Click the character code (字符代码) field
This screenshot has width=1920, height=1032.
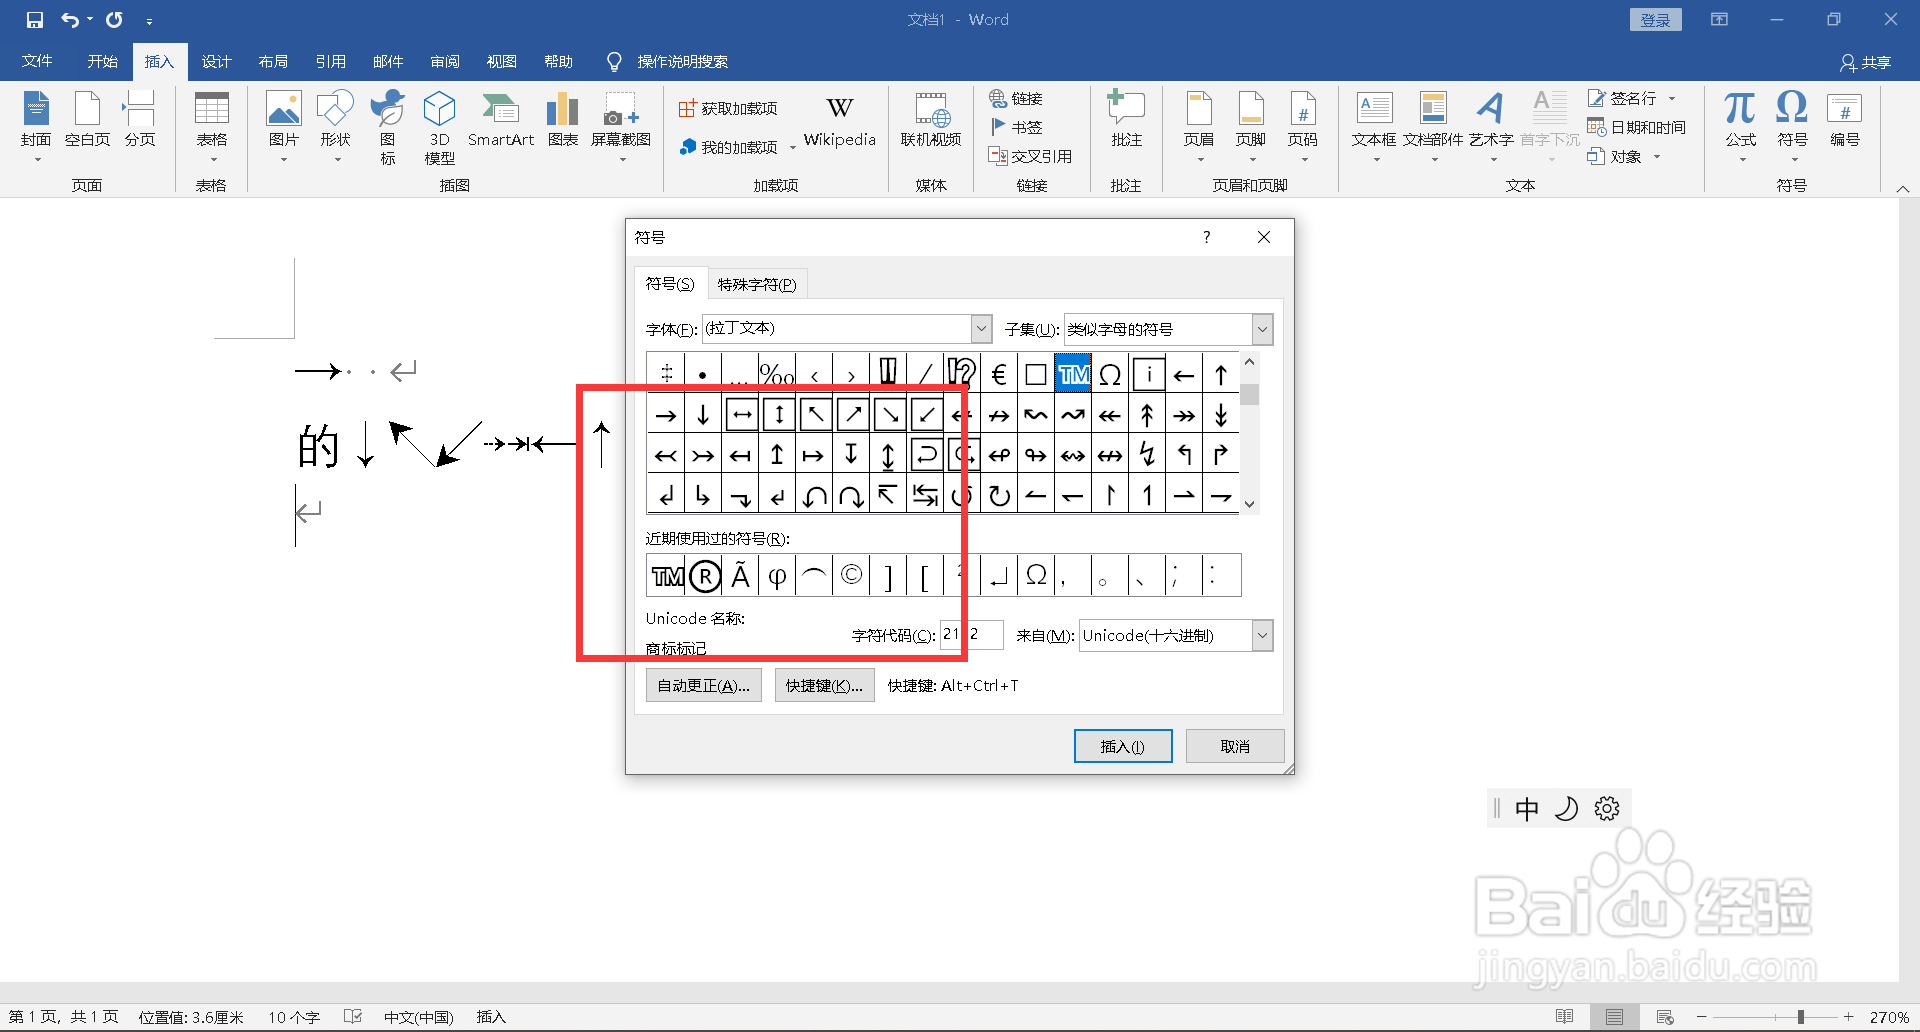pyautogui.click(x=972, y=635)
